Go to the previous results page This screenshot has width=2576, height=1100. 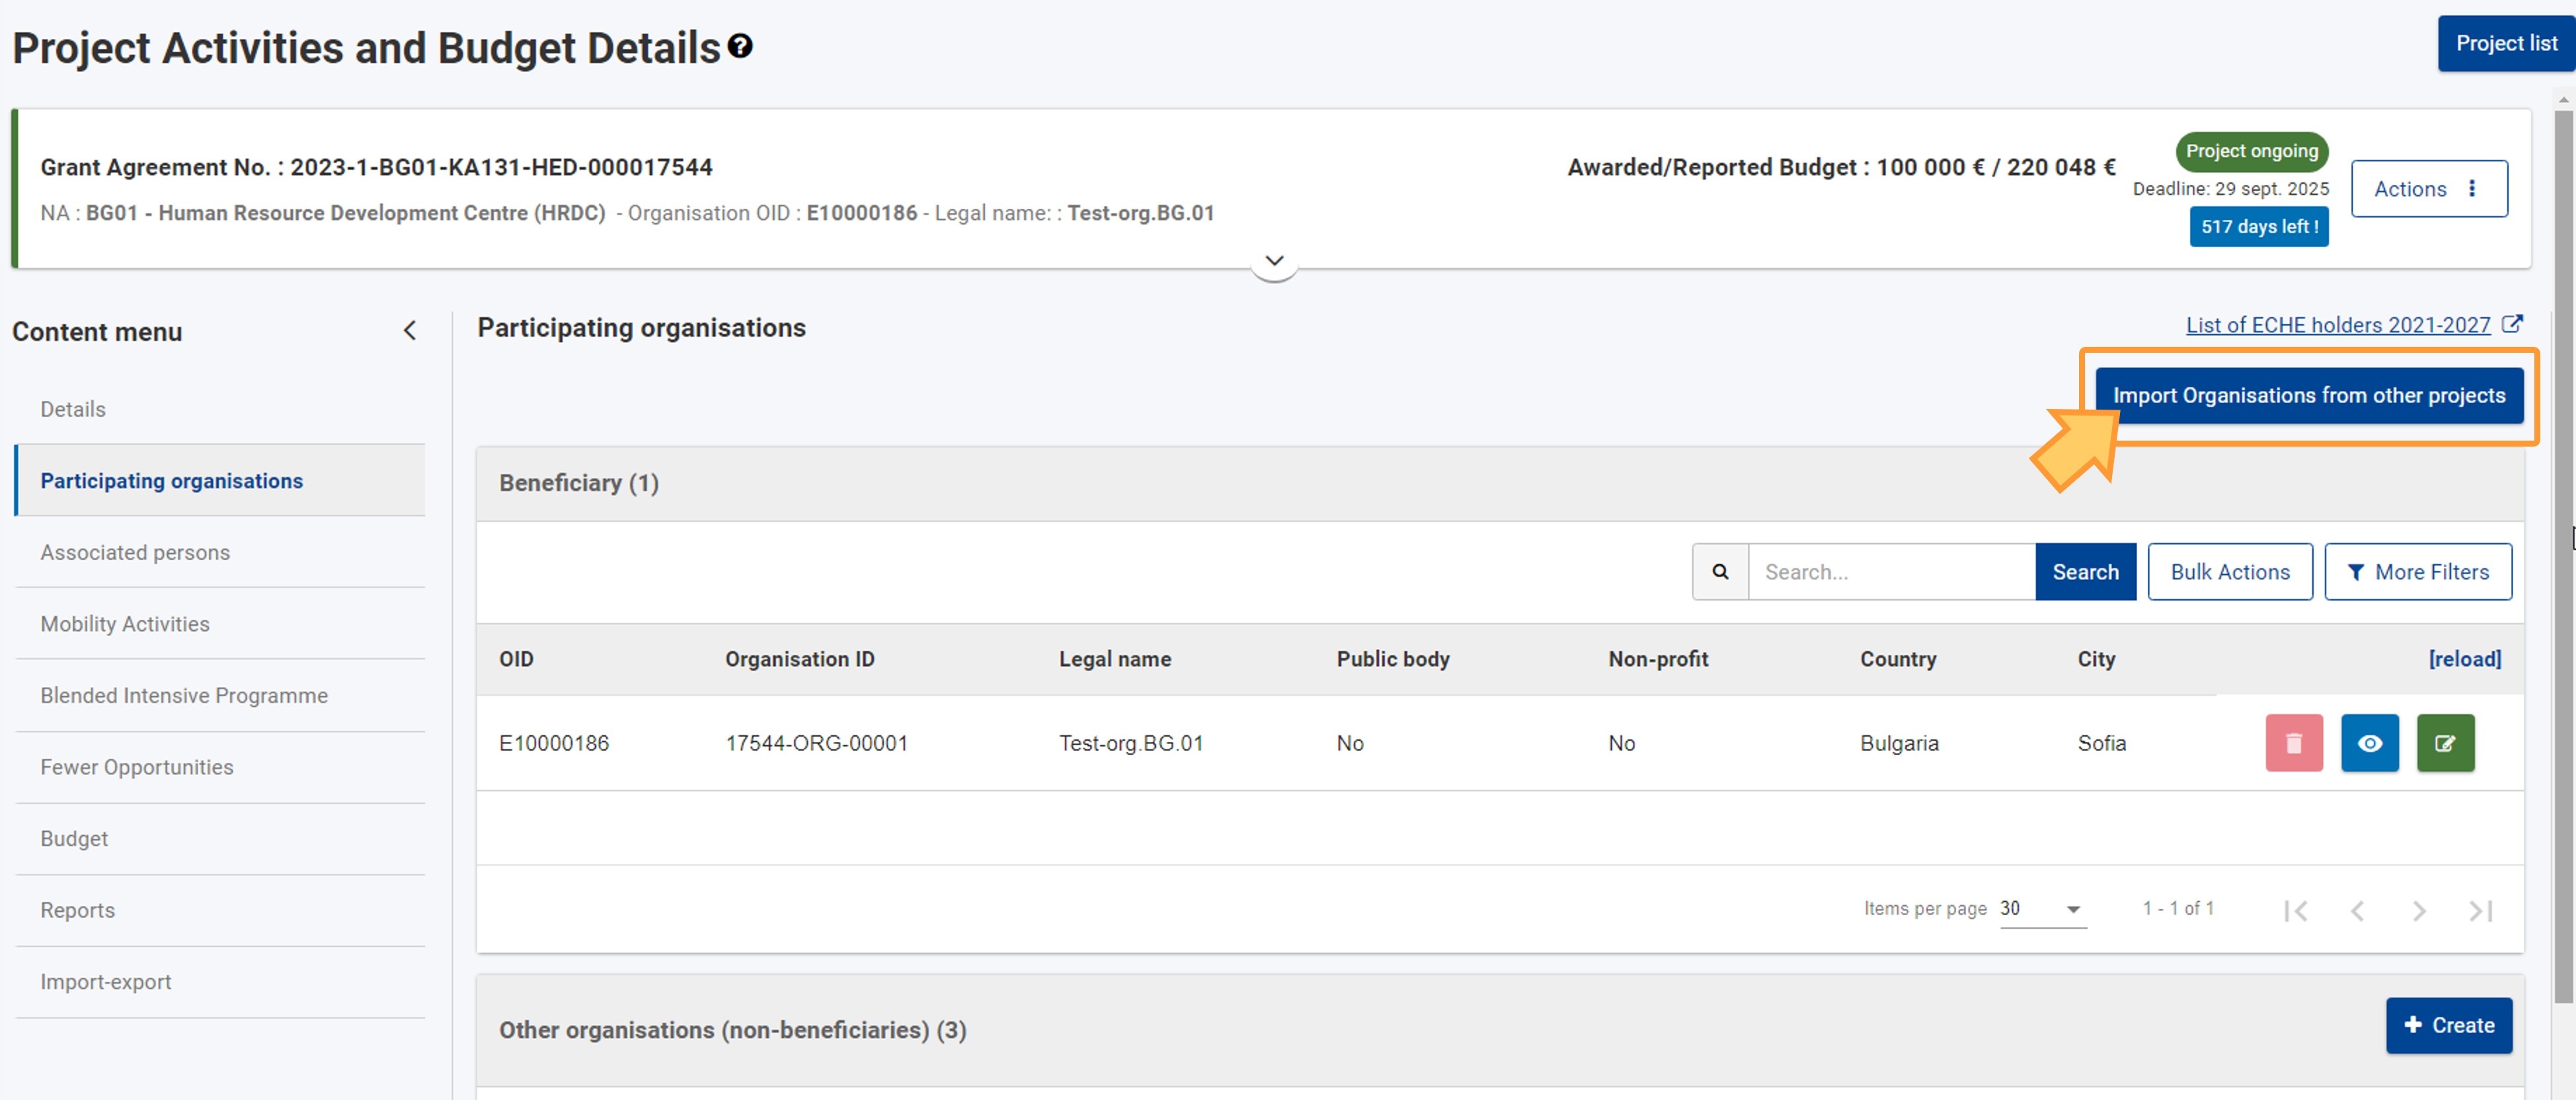point(2357,910)
